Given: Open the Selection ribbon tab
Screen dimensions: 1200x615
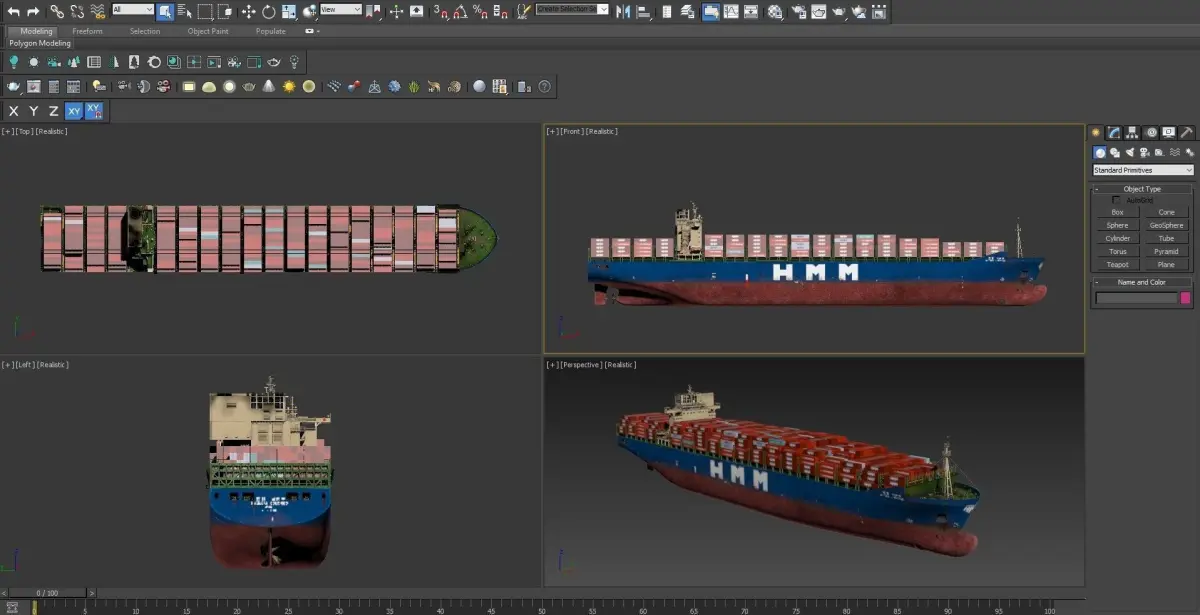Looking at the screenshot, I should pos(145,31).
